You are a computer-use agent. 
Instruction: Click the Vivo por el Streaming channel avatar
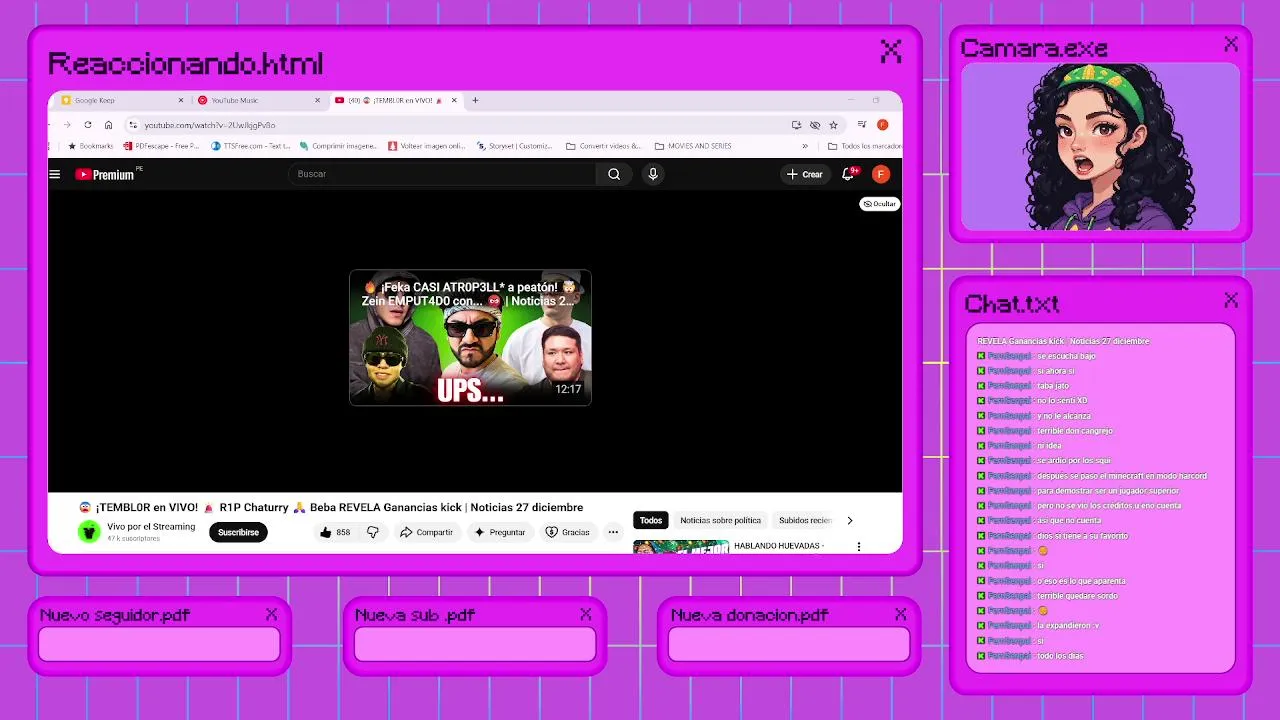[89, 532]
